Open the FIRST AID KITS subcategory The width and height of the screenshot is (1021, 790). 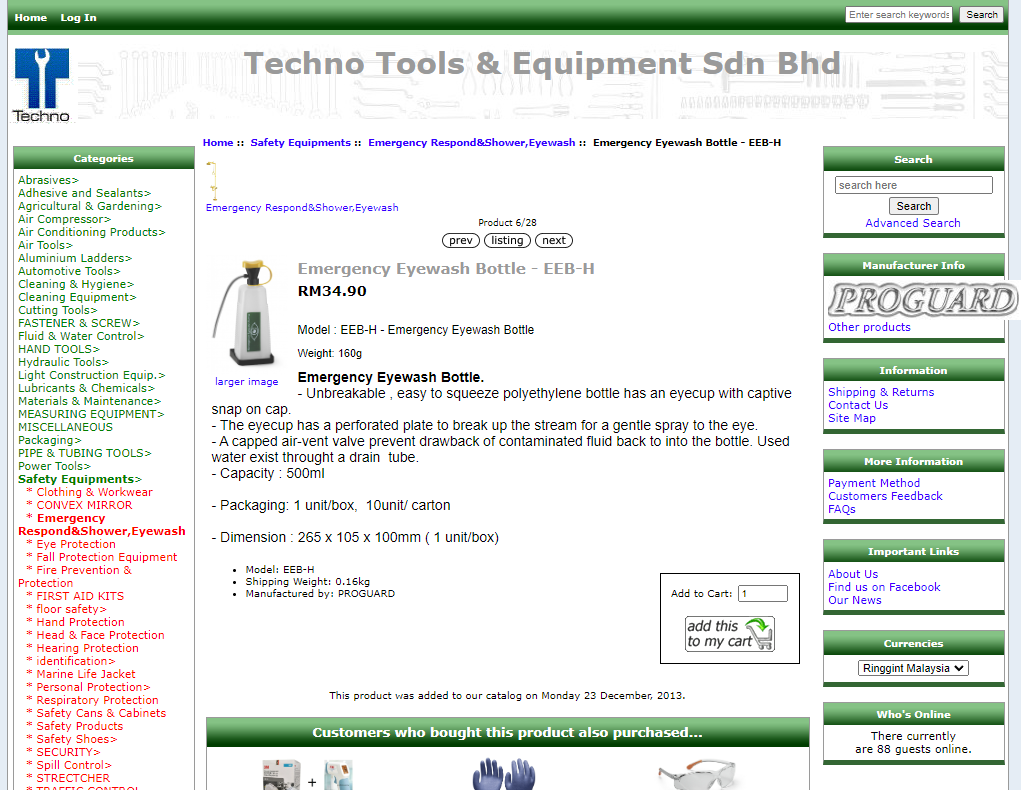(80, 597)
